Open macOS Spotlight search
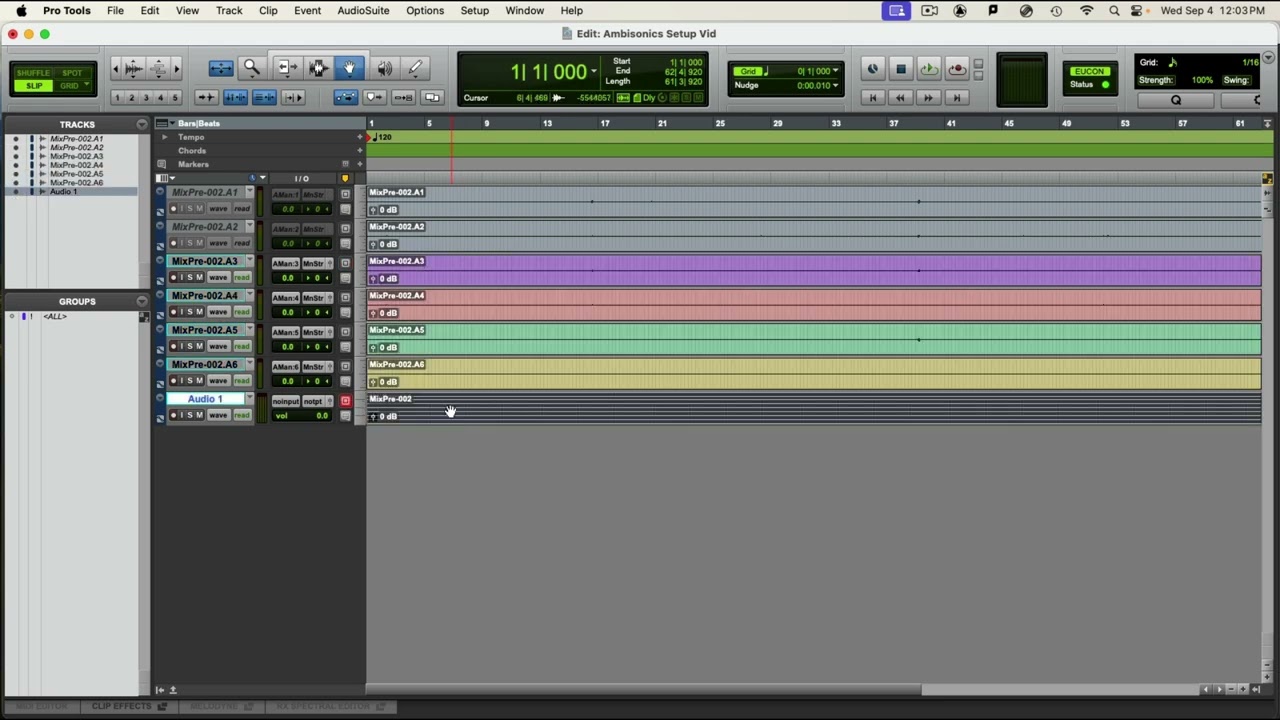This screenshot has width=1280, height=720. pos(1114,10)
